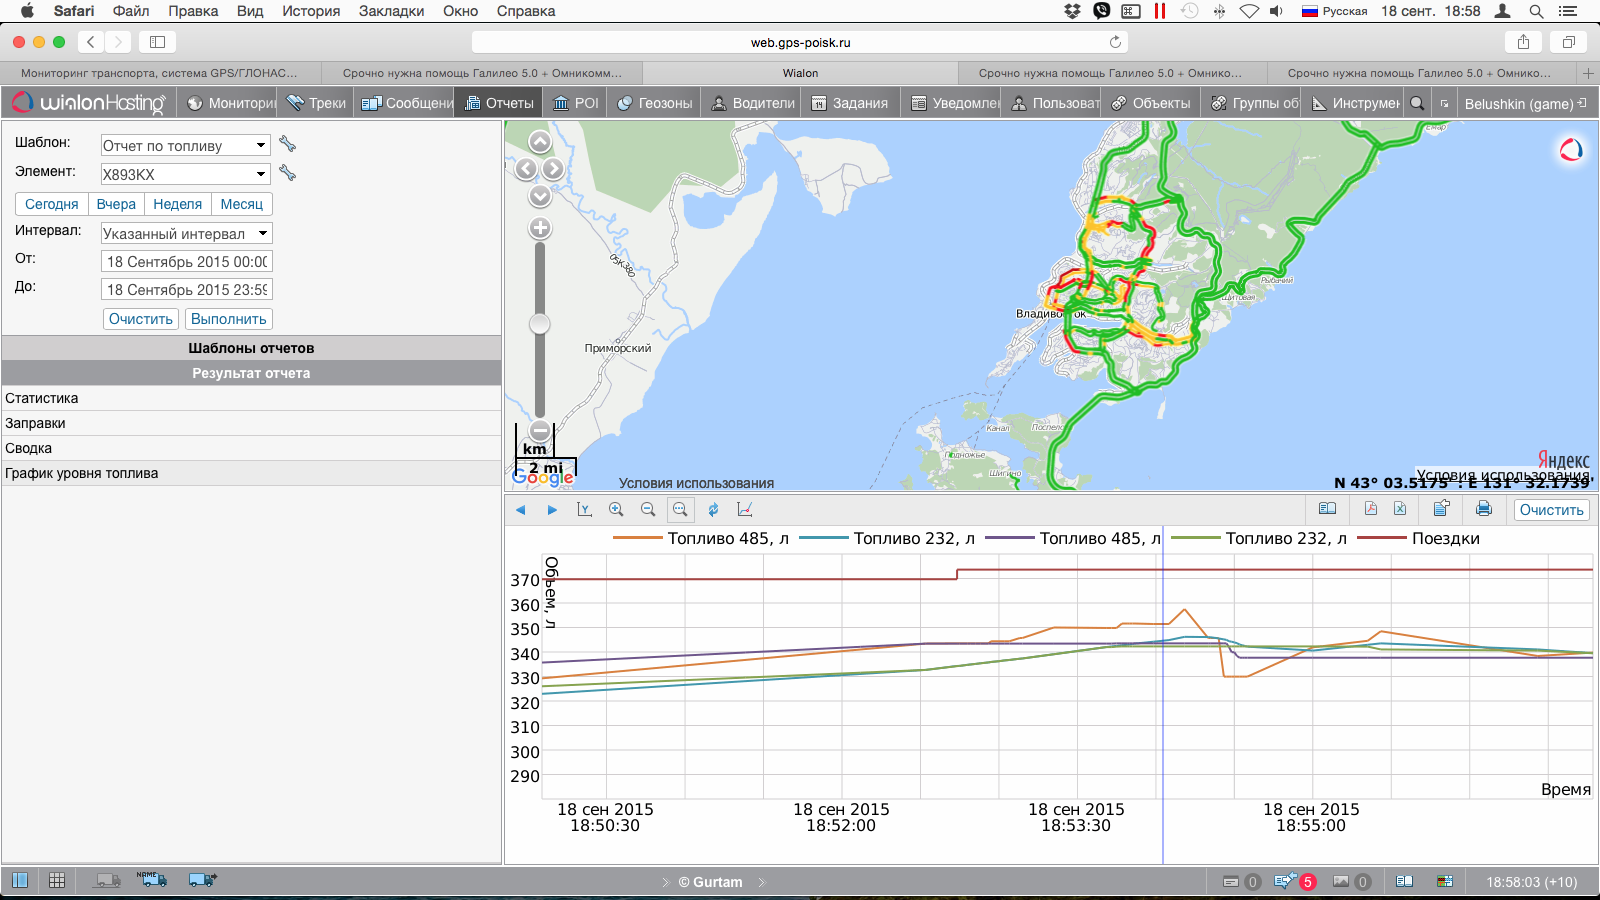Toggle the left panel layout icon in status bar
The image size is (1600, 900).
pos(20,881)
